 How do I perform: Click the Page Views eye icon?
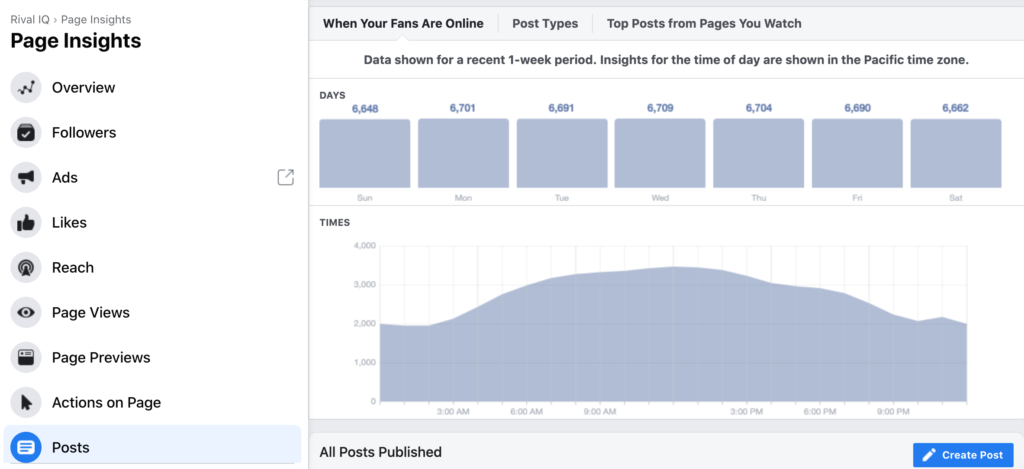pos(26,313)
